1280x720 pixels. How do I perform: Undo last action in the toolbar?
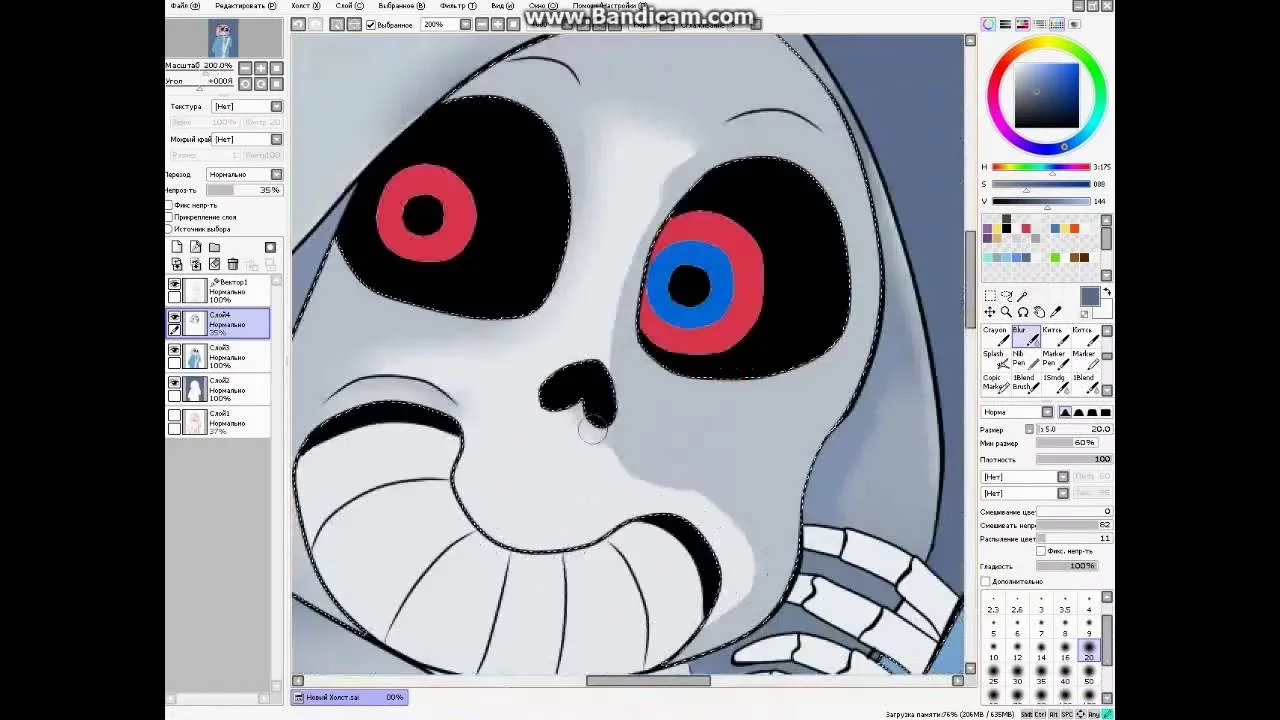(298, 24)
